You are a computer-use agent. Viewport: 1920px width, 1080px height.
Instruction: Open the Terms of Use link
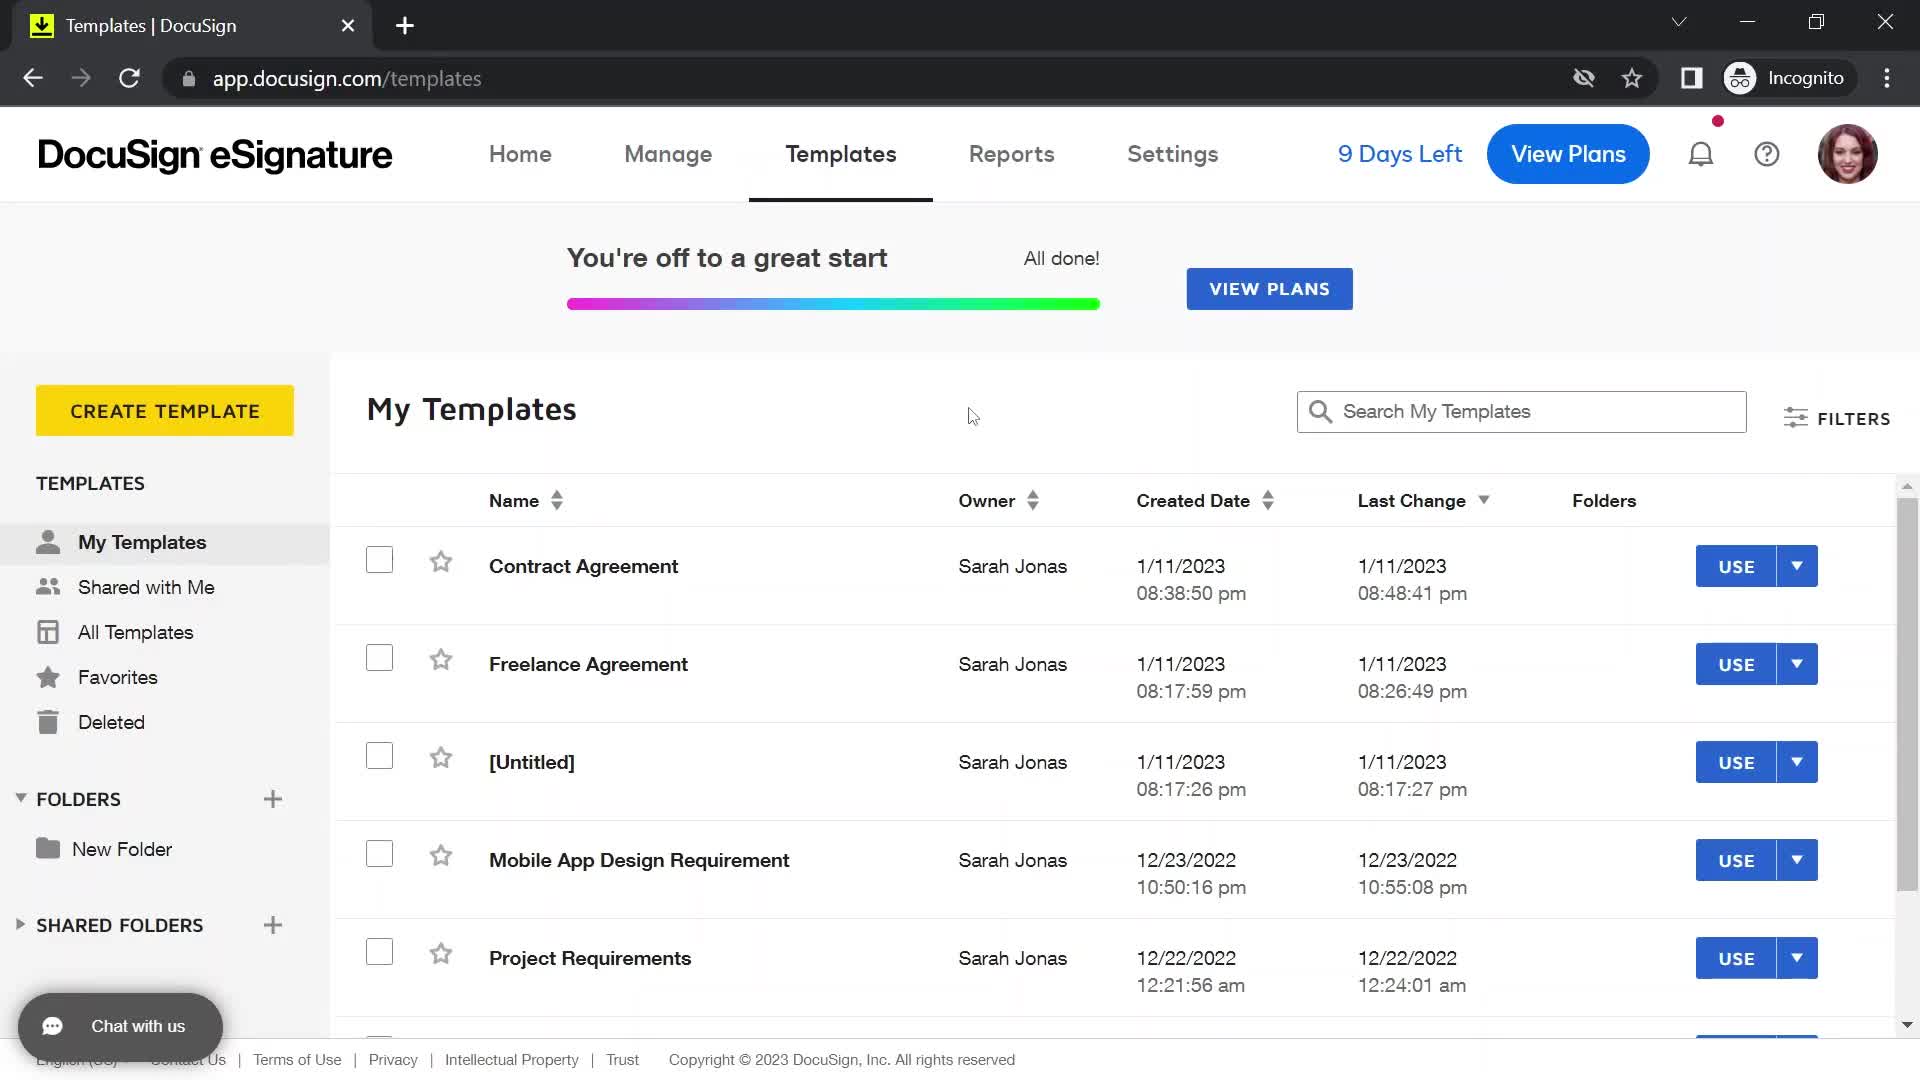pos(297,1060)
